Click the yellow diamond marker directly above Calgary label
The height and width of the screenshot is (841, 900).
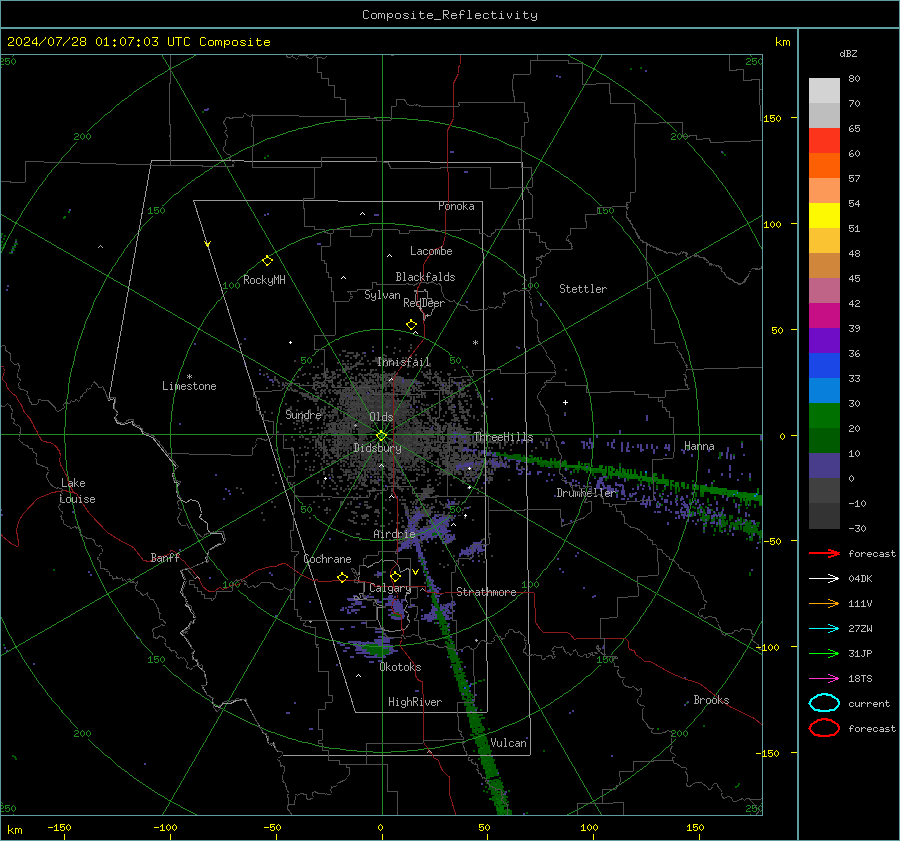click(395, 576)
